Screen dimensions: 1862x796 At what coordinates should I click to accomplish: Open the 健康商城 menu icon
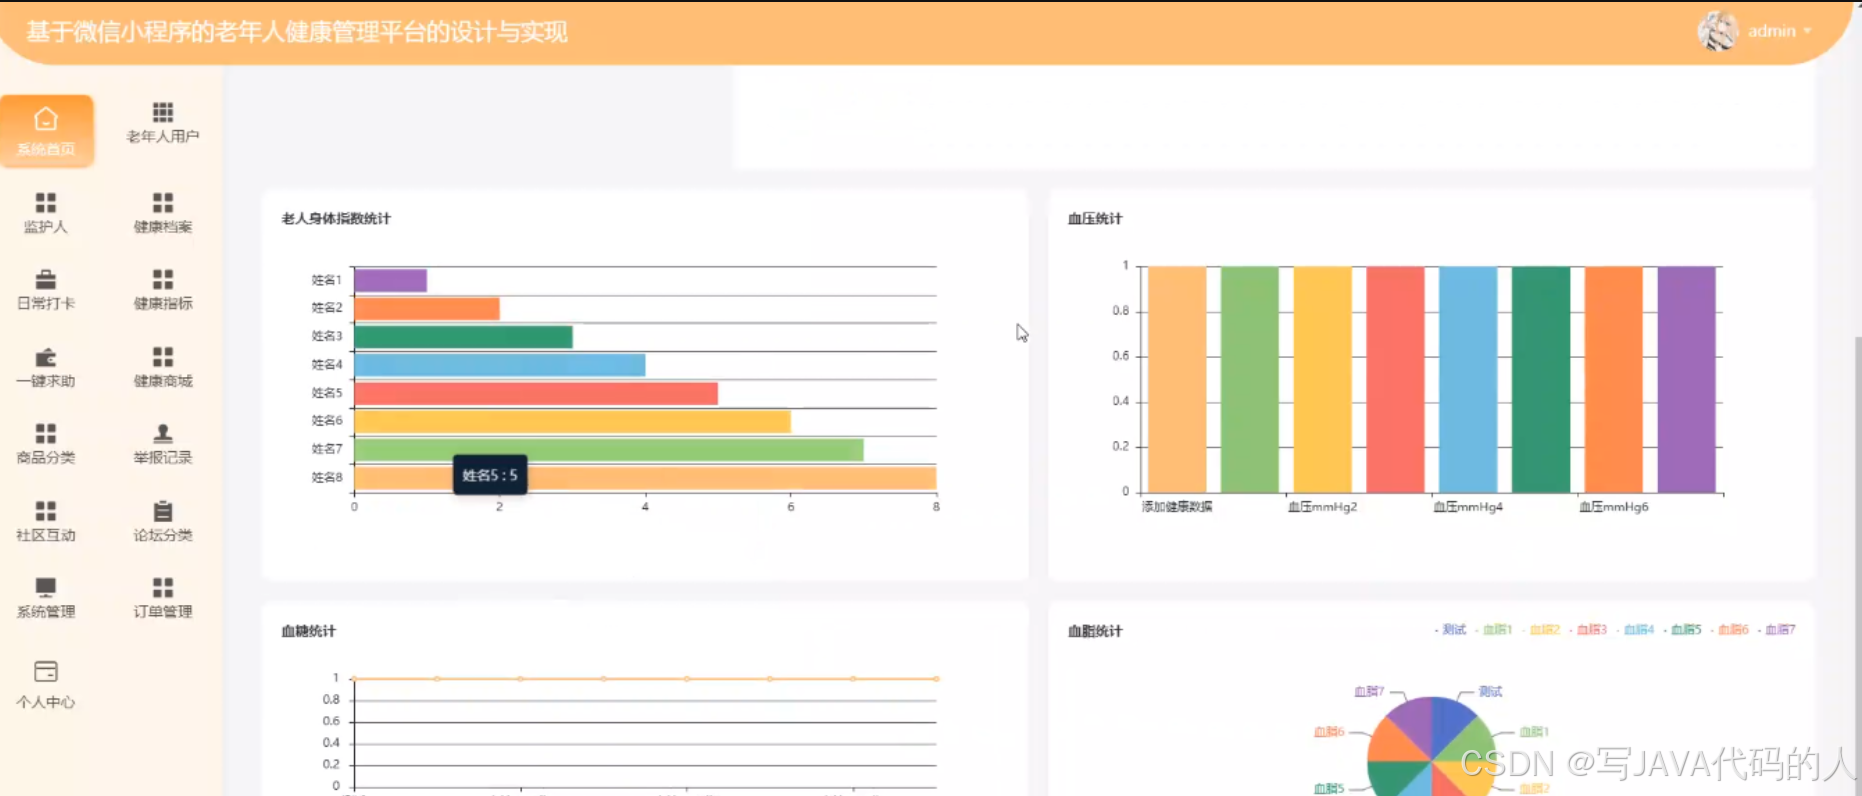163,357
